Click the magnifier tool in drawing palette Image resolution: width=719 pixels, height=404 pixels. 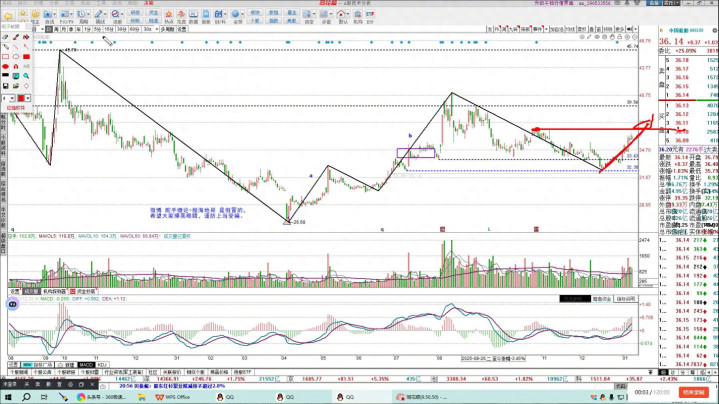[26, 76]
